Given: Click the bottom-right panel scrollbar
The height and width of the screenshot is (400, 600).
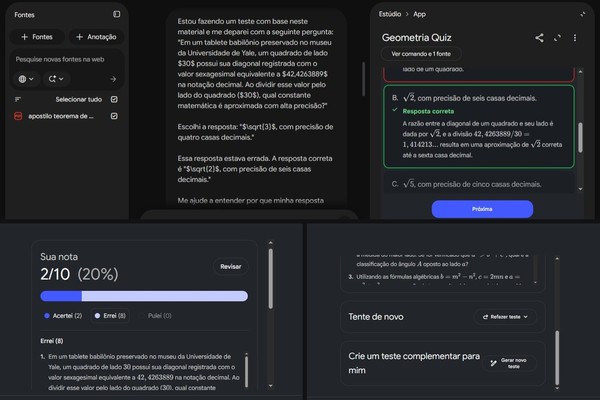Looking at the screenshot, I should (557, 358).
